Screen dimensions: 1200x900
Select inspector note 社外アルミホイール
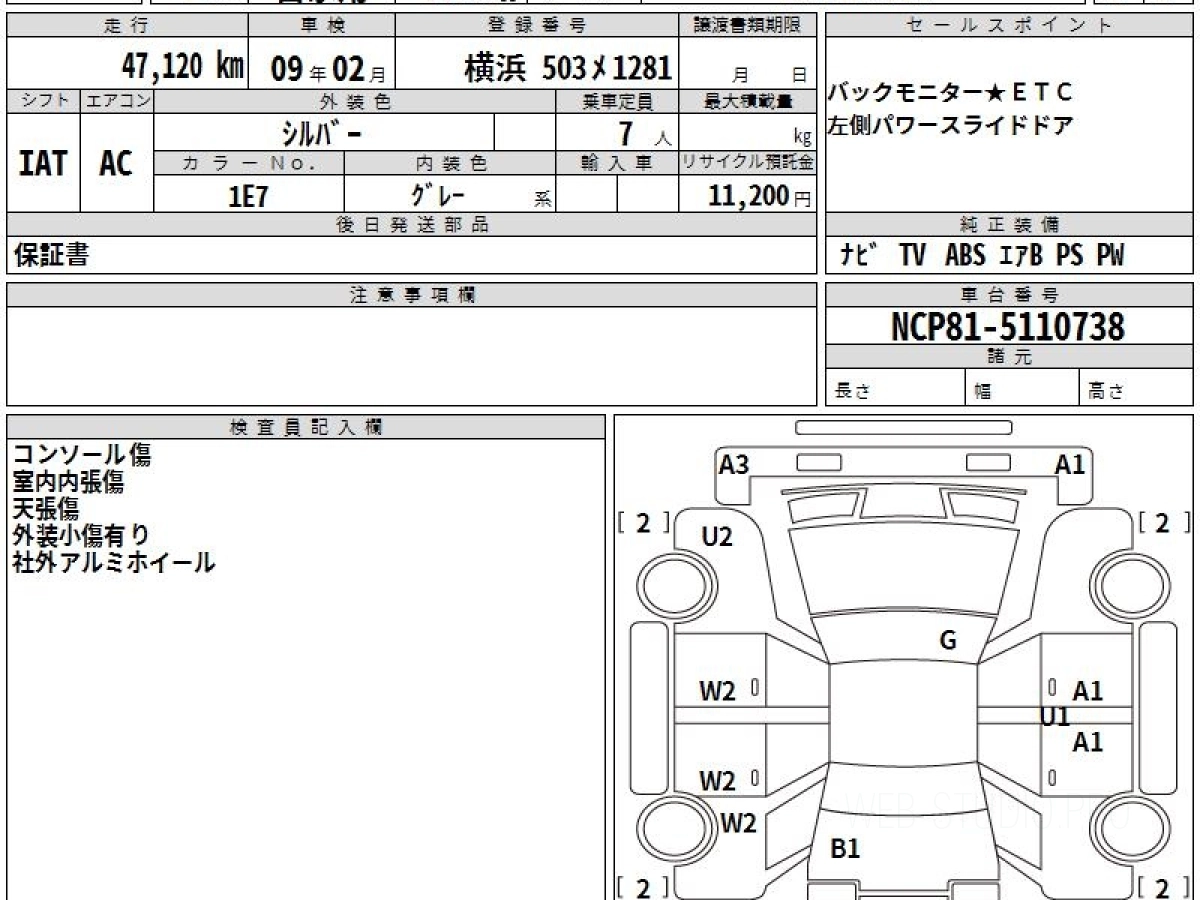coord(113,562)
